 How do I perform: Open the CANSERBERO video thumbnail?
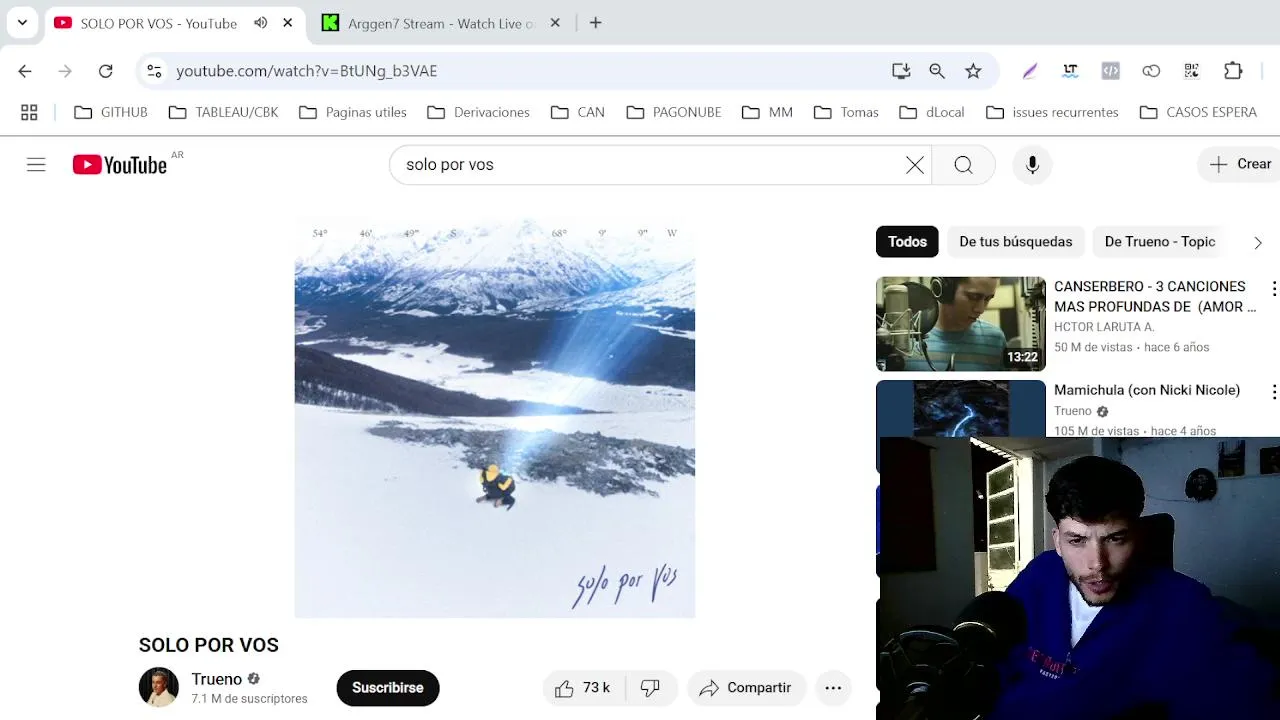click(x=961, y=324)
